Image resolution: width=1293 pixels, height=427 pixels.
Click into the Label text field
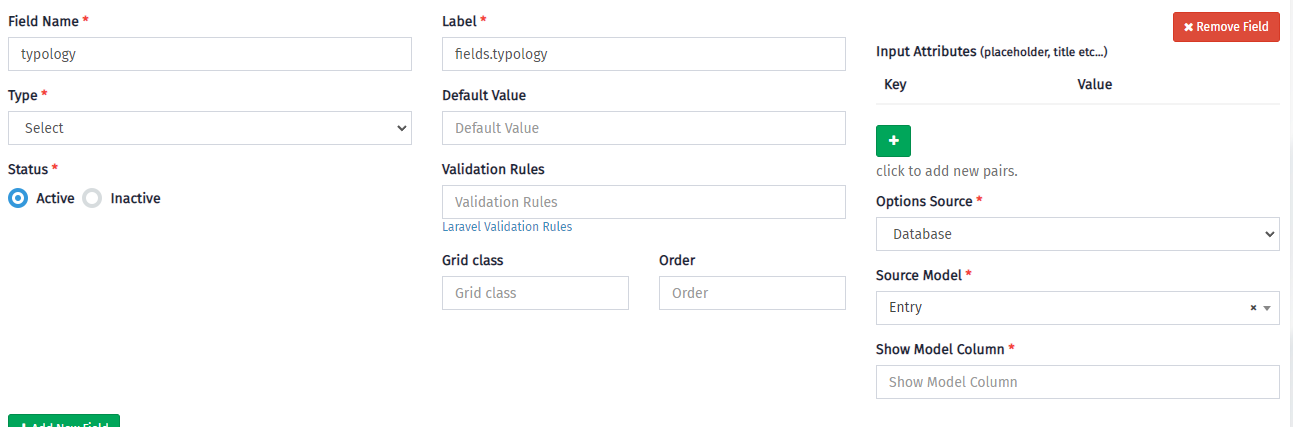point(643,54)
